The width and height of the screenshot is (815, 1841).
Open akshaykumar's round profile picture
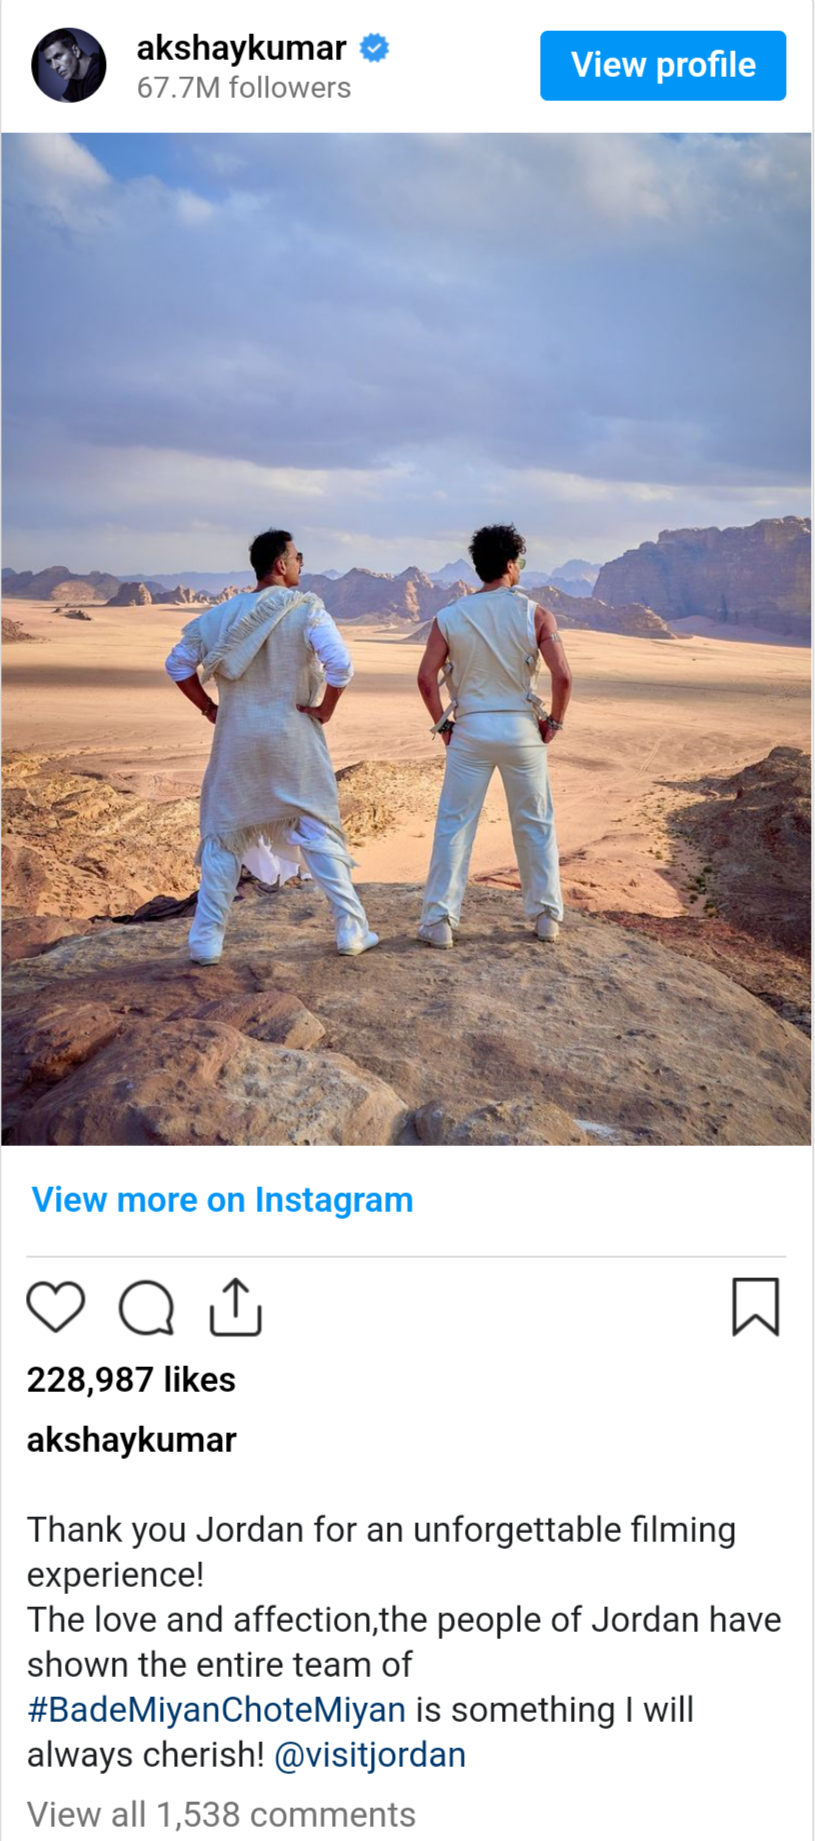[68, 65]
